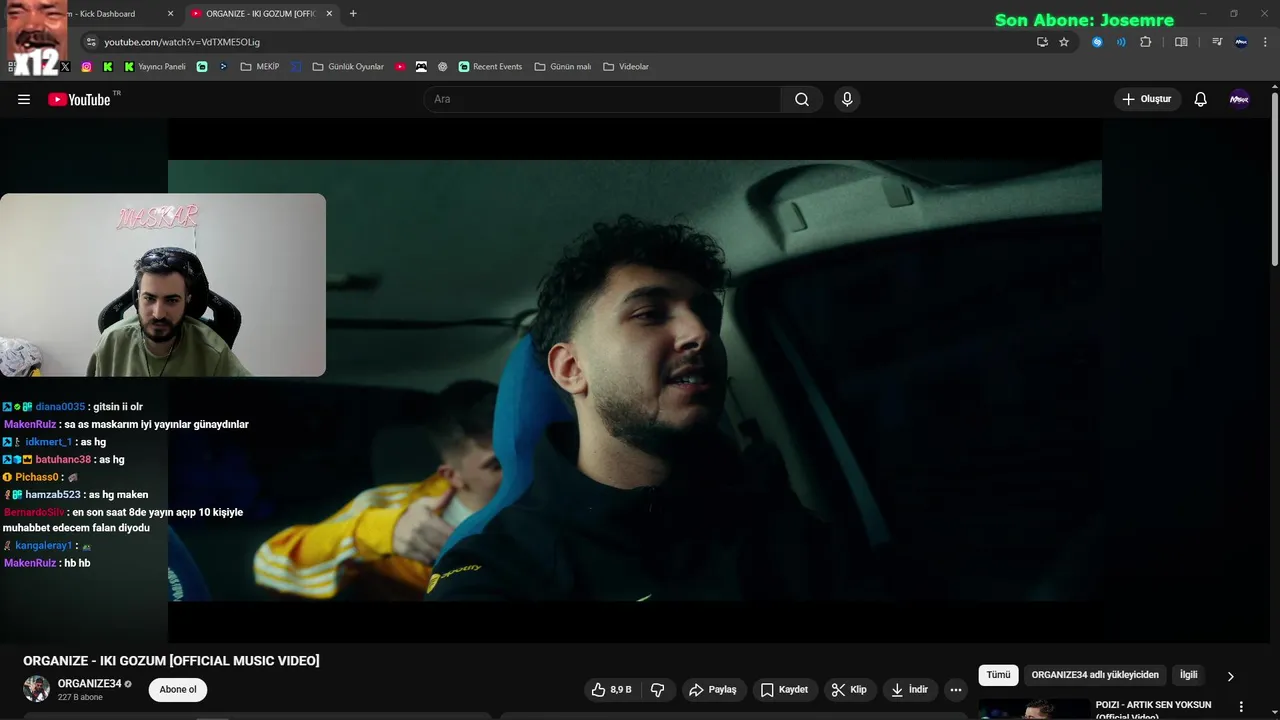Open options for POIZI recommended video
This screenshot has height=720, width=1280.
tap(1241, 706)
